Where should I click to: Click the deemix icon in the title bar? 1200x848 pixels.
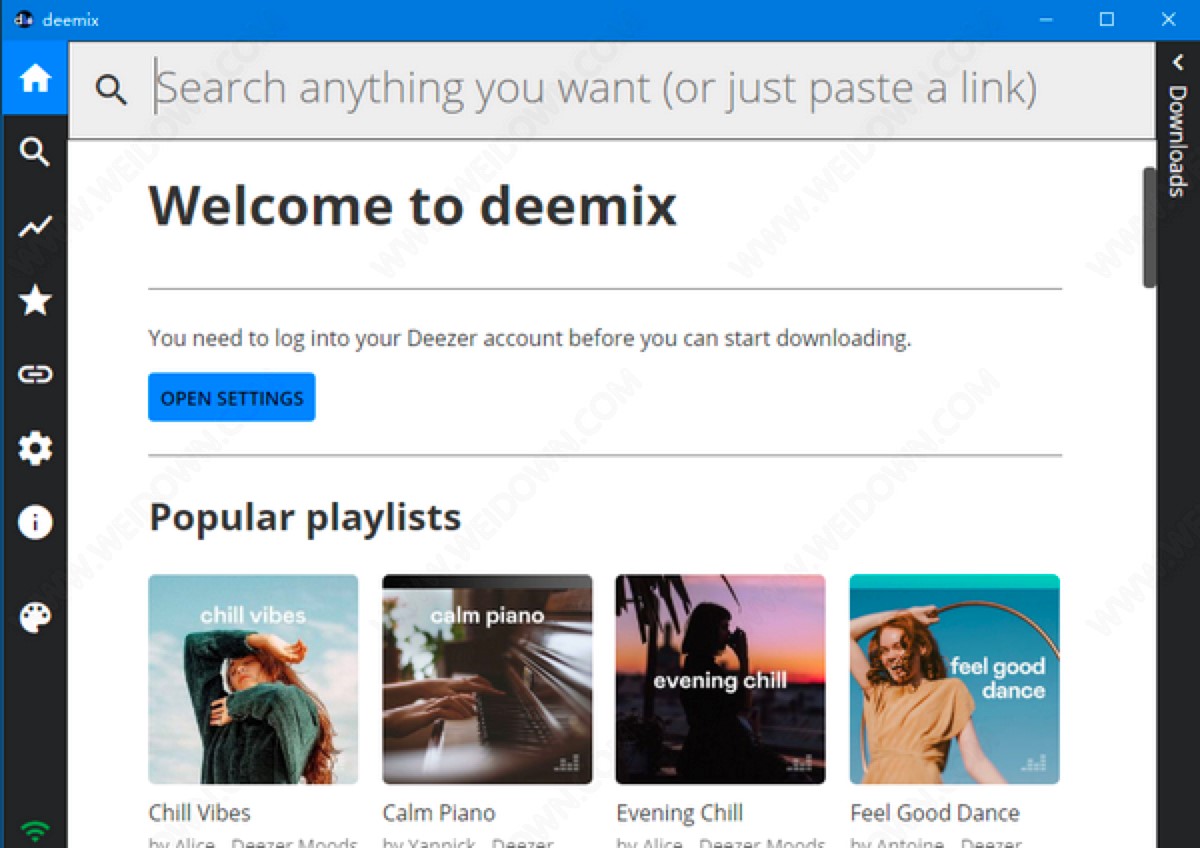22,18
